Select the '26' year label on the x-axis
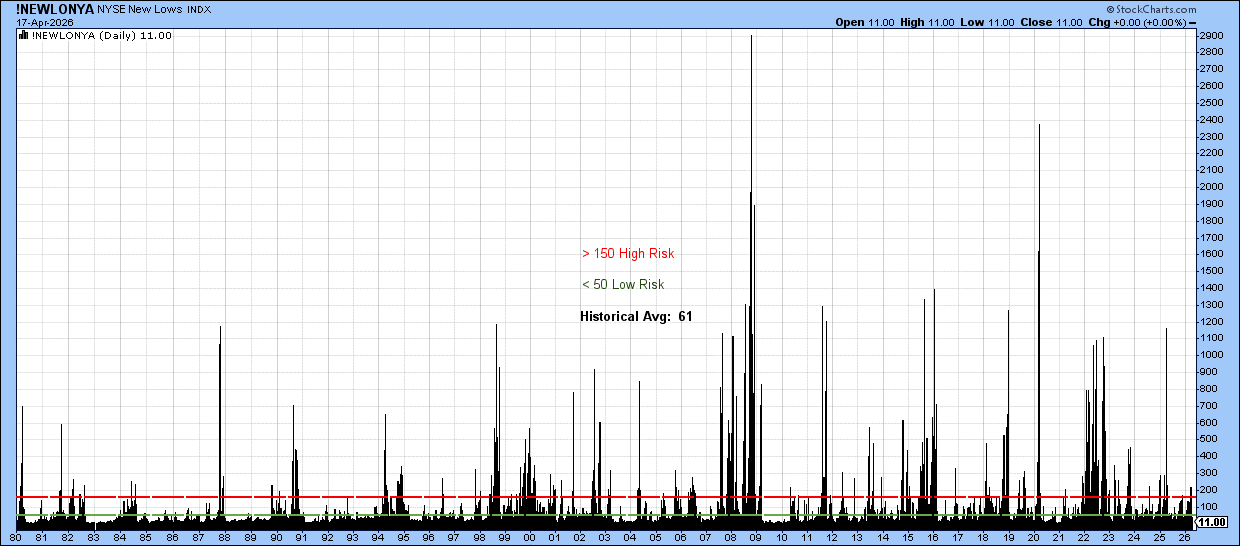 tap(1185, 537)
